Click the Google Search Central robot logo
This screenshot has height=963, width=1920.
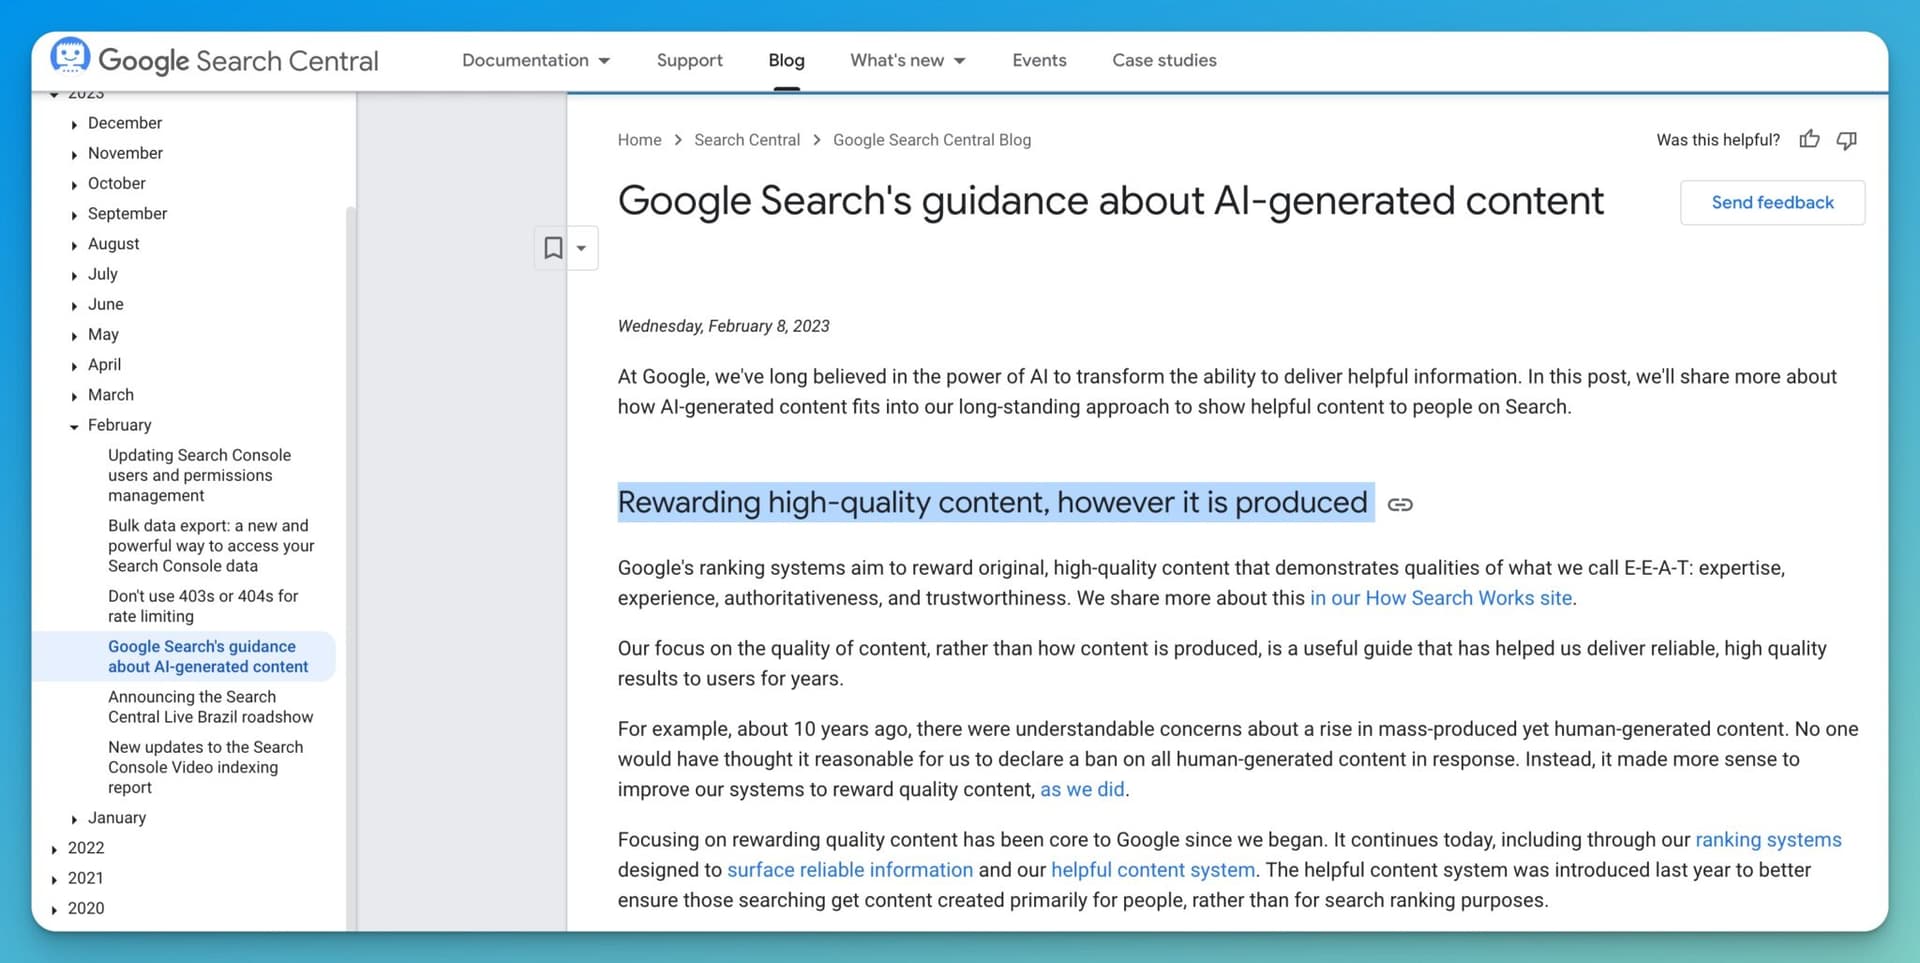pyautogui.click(x=70, y=57)
